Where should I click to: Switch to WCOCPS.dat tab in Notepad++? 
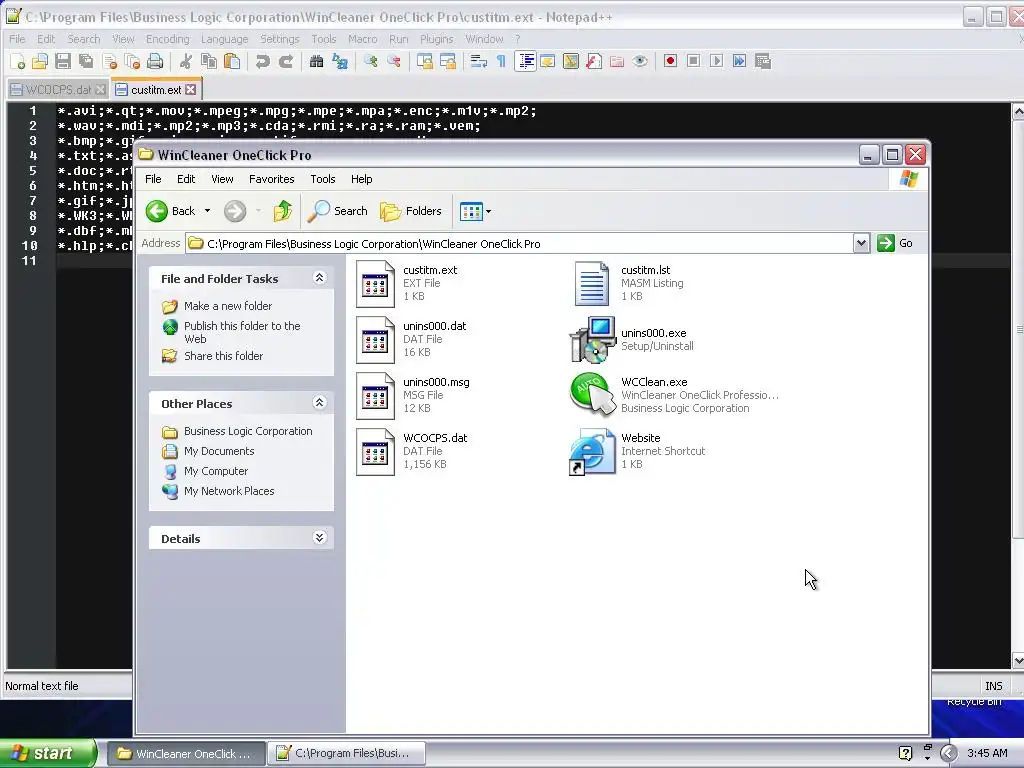[x=57, y=89]
